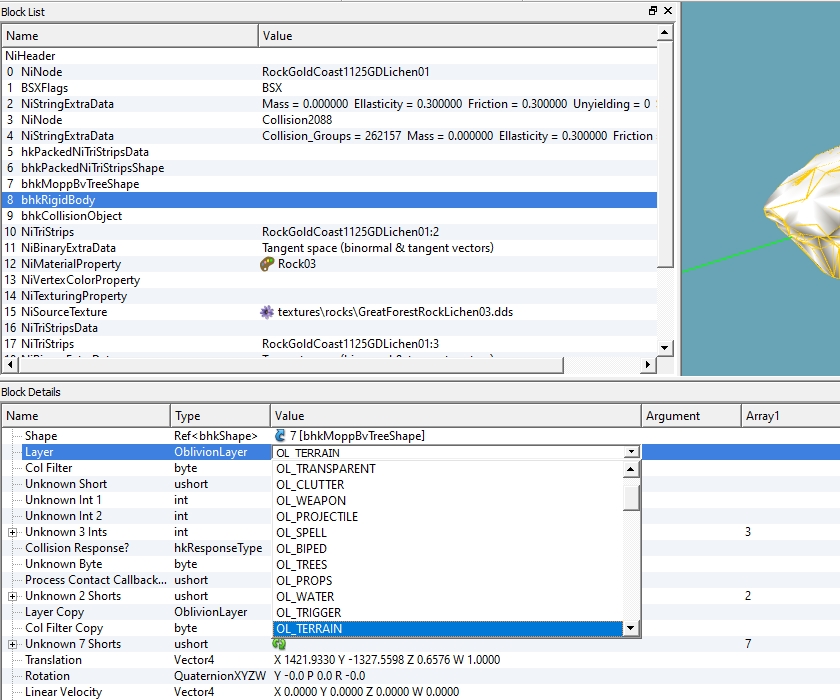Select block 12 NiMaterialProperty
The height and width of the screenshot is (700, 840).
point(329,264)
